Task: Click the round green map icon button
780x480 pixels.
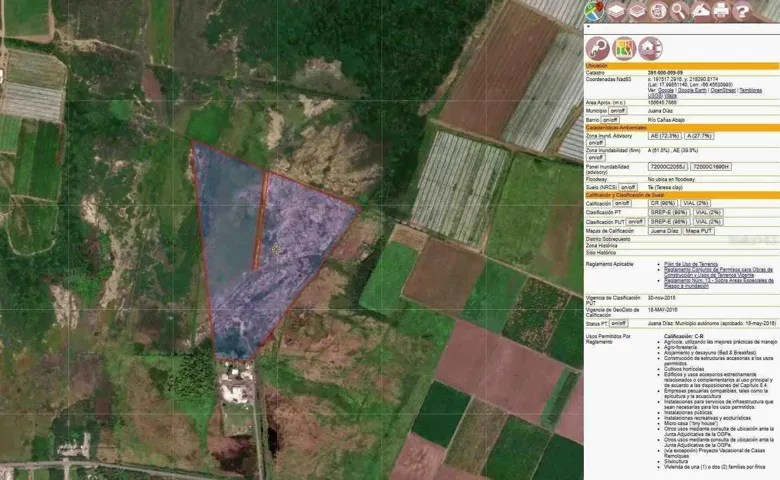Action: click(624, 47)
